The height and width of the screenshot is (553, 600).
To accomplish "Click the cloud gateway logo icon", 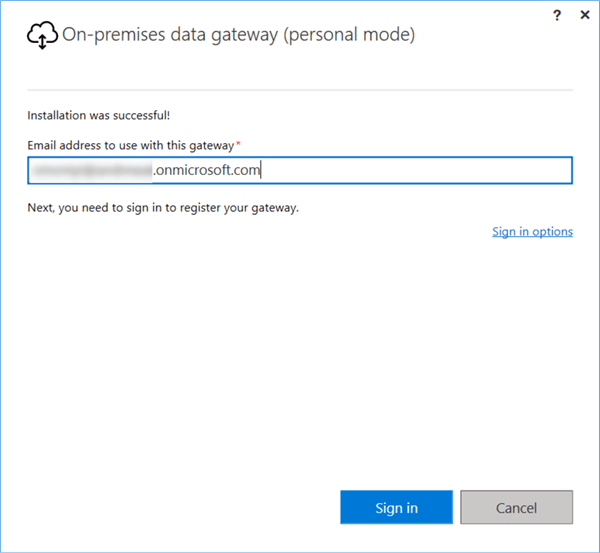I will [x=42, y=35].
